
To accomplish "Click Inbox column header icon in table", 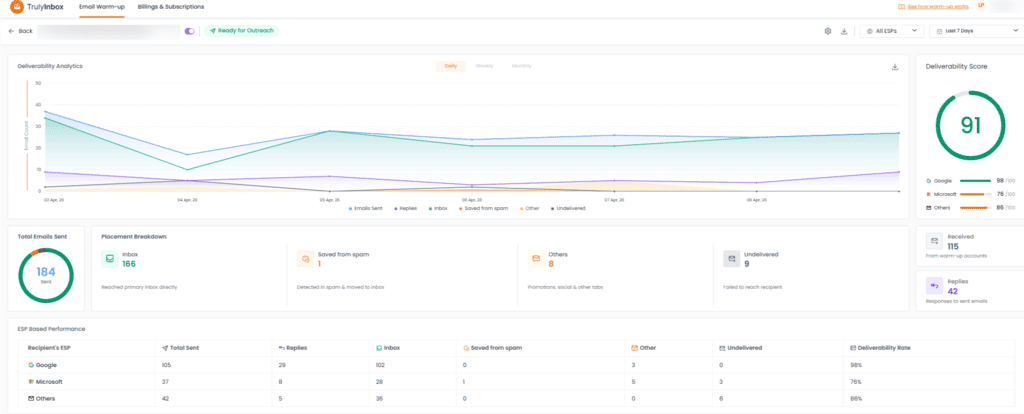I will [x=378, y=348].
